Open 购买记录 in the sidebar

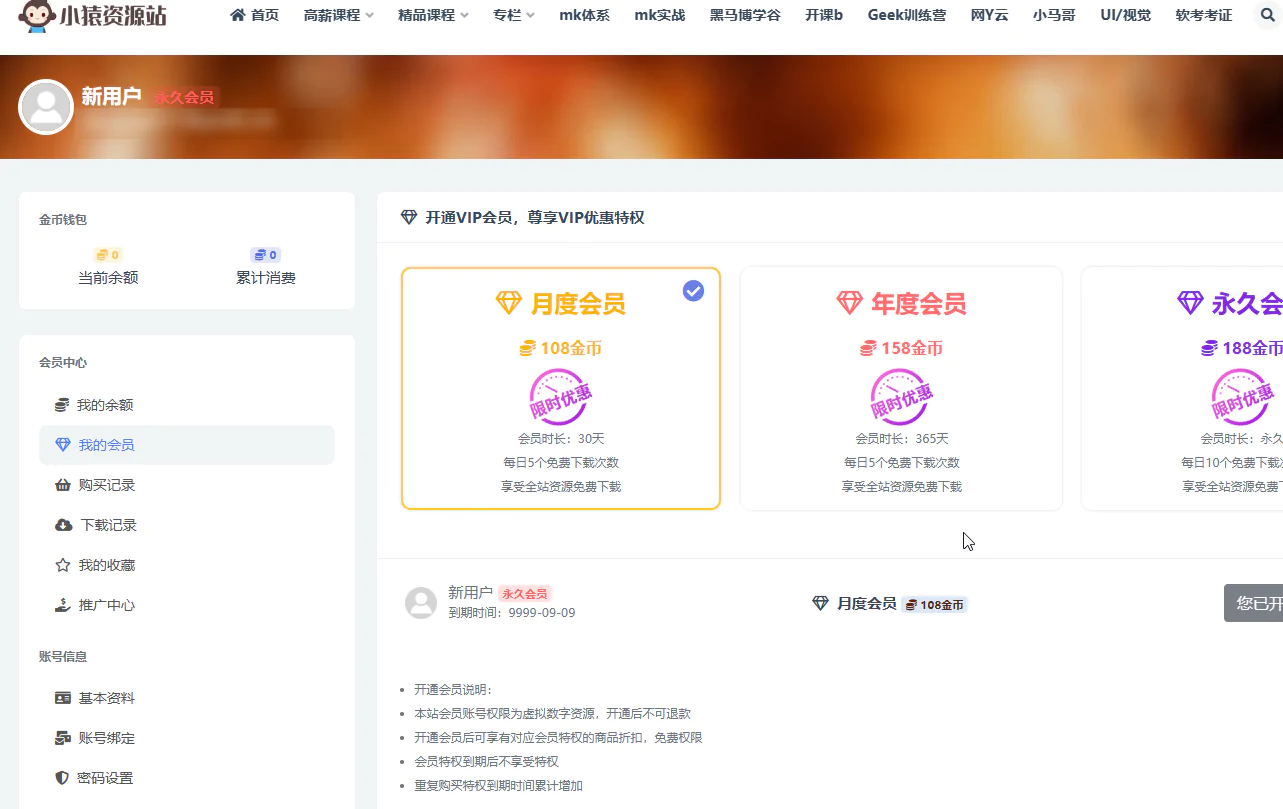[187, 485]
